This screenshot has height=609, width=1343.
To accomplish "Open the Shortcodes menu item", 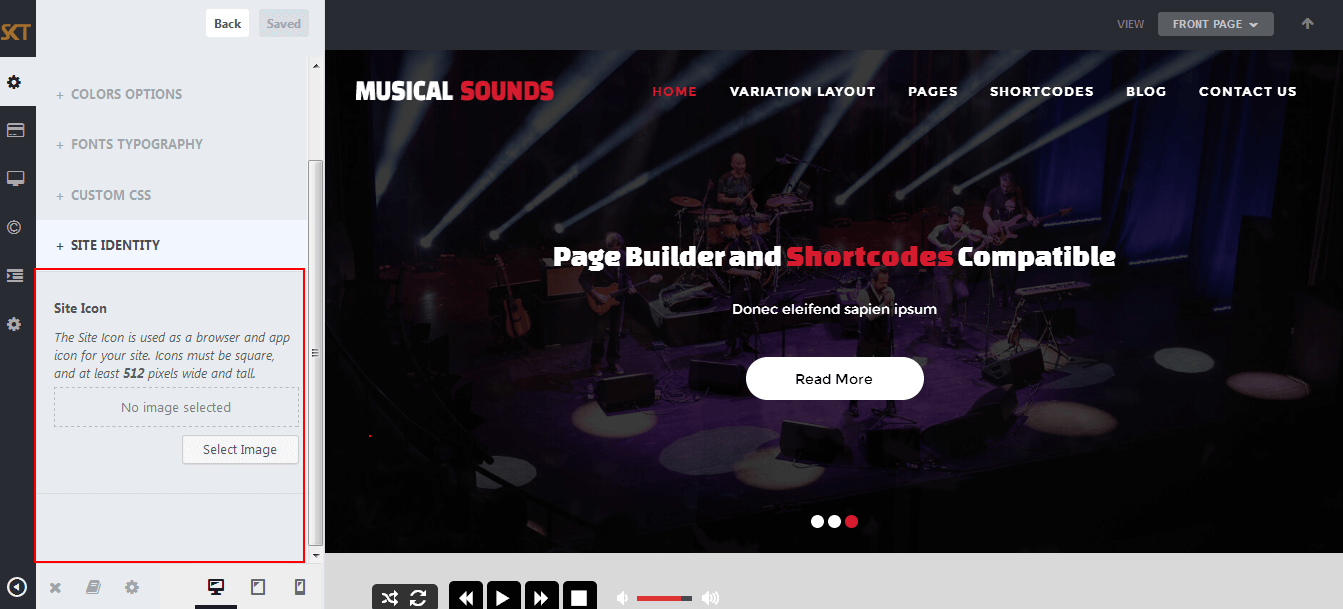I will pos(1042,91).
